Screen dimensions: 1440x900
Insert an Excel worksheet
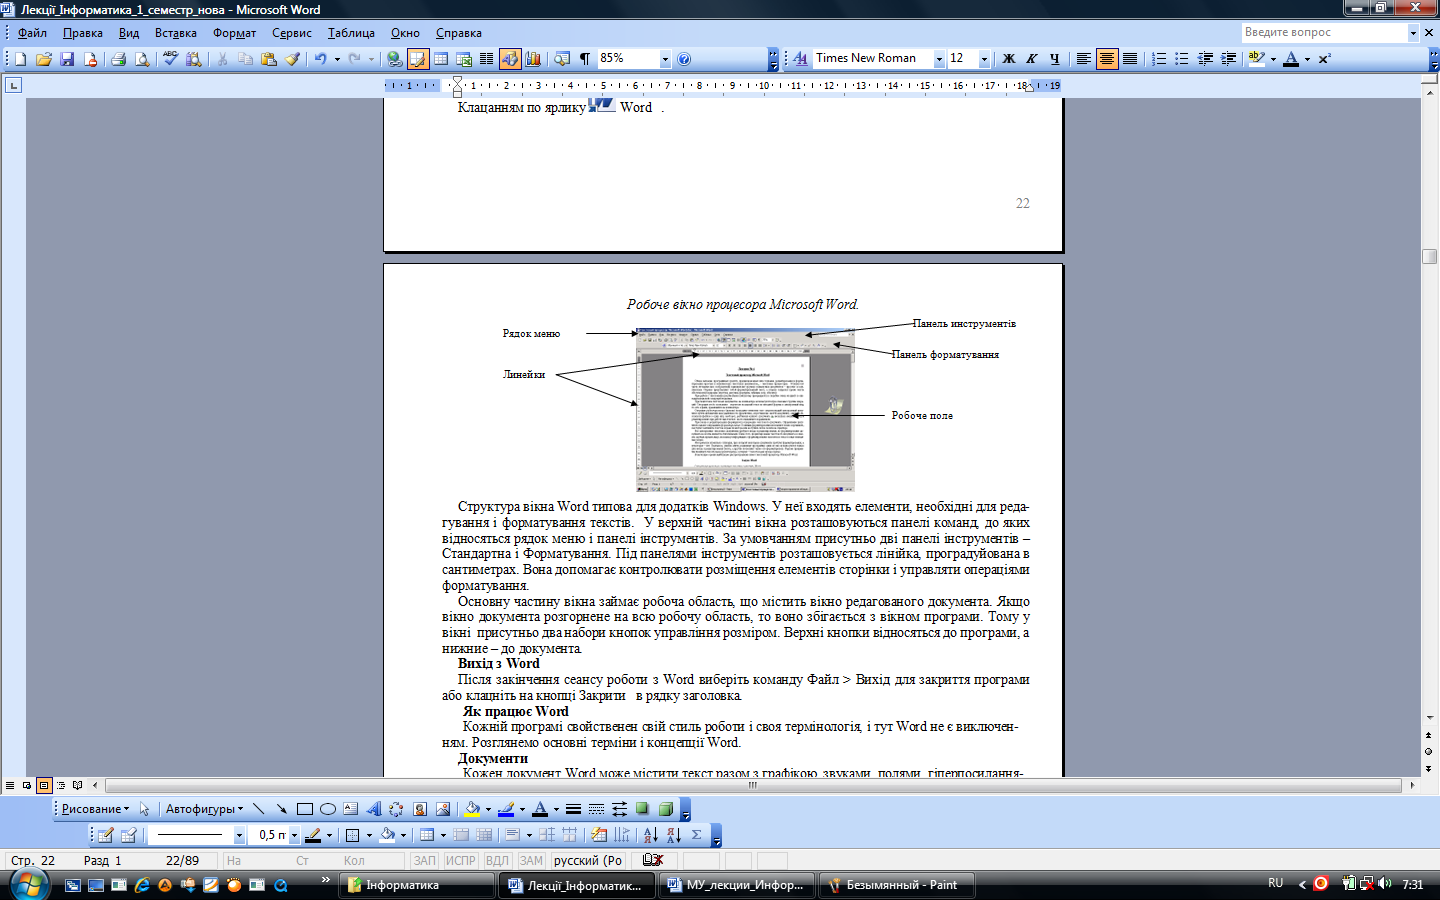pos(464,59)
